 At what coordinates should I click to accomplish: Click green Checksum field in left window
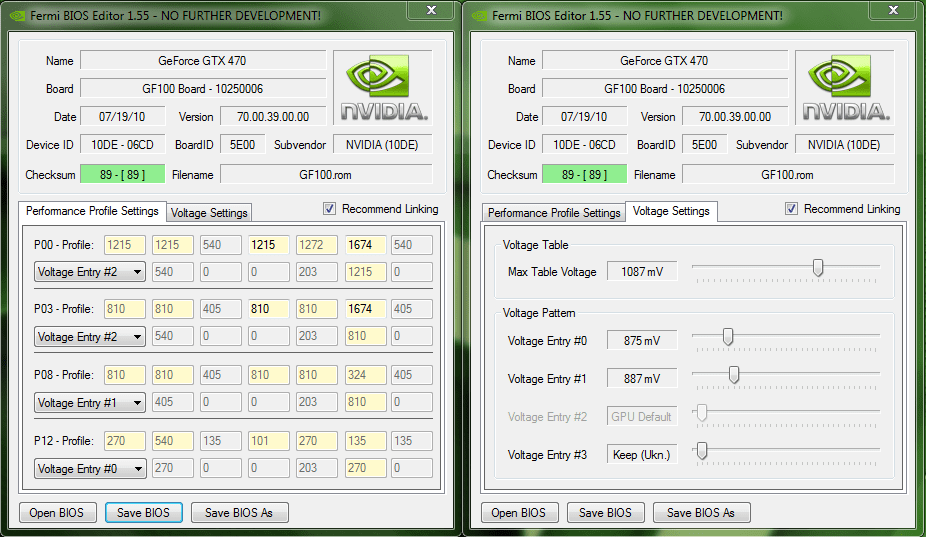point(122,174)
